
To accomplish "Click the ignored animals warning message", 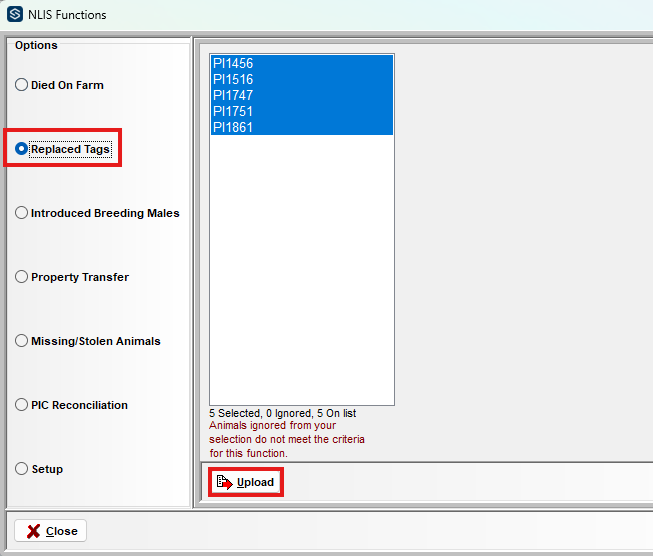I will (x=287, y=439).
